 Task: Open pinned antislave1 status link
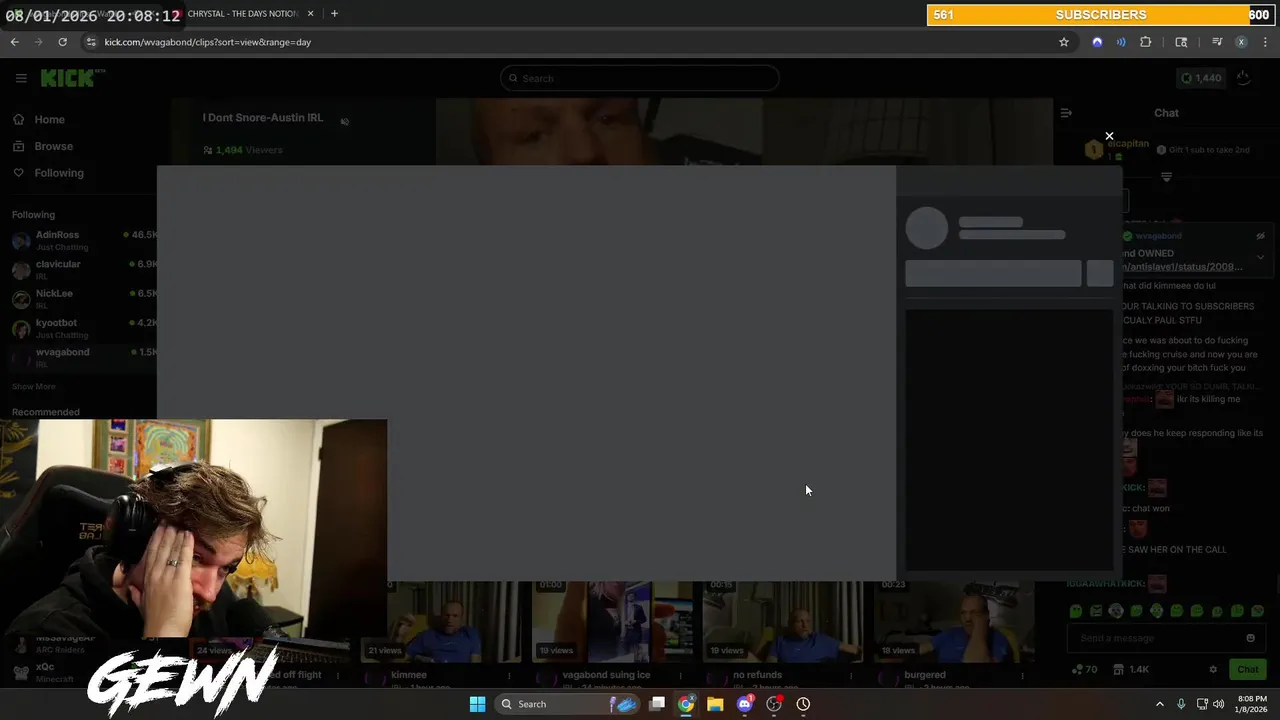tap(1182, 267)
